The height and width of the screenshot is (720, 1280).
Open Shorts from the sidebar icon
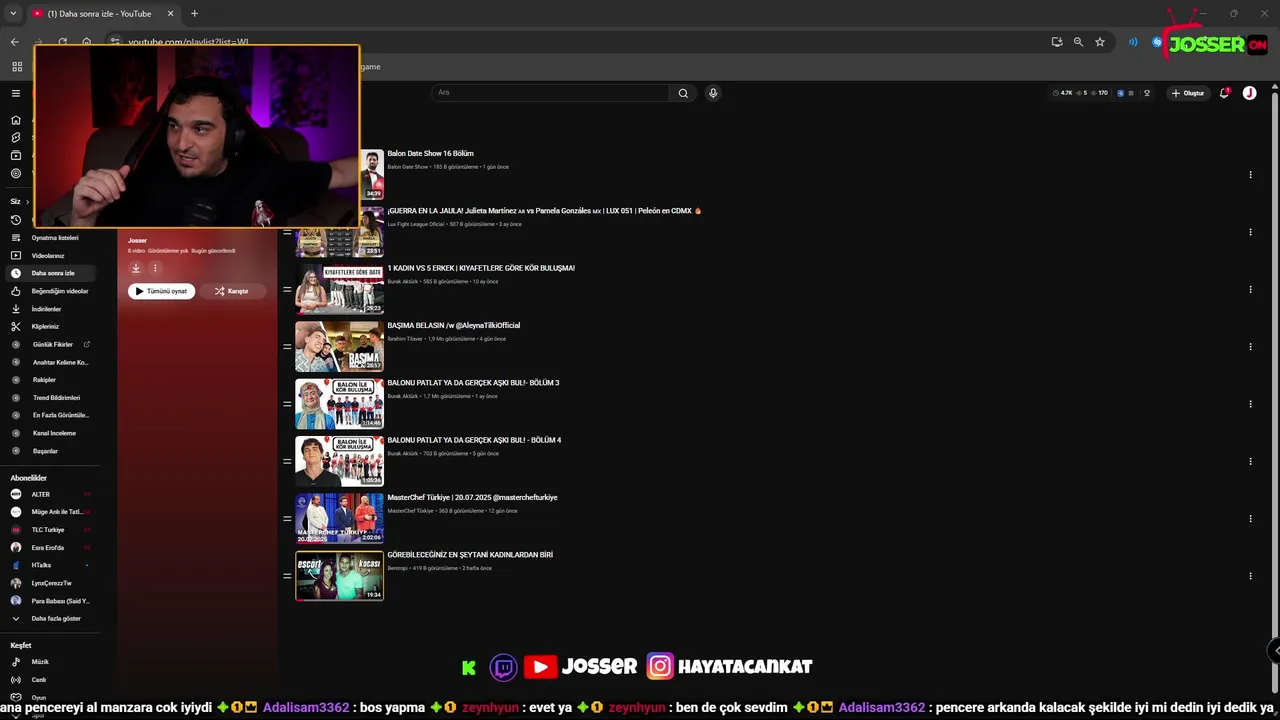click(x=16, y=137)
